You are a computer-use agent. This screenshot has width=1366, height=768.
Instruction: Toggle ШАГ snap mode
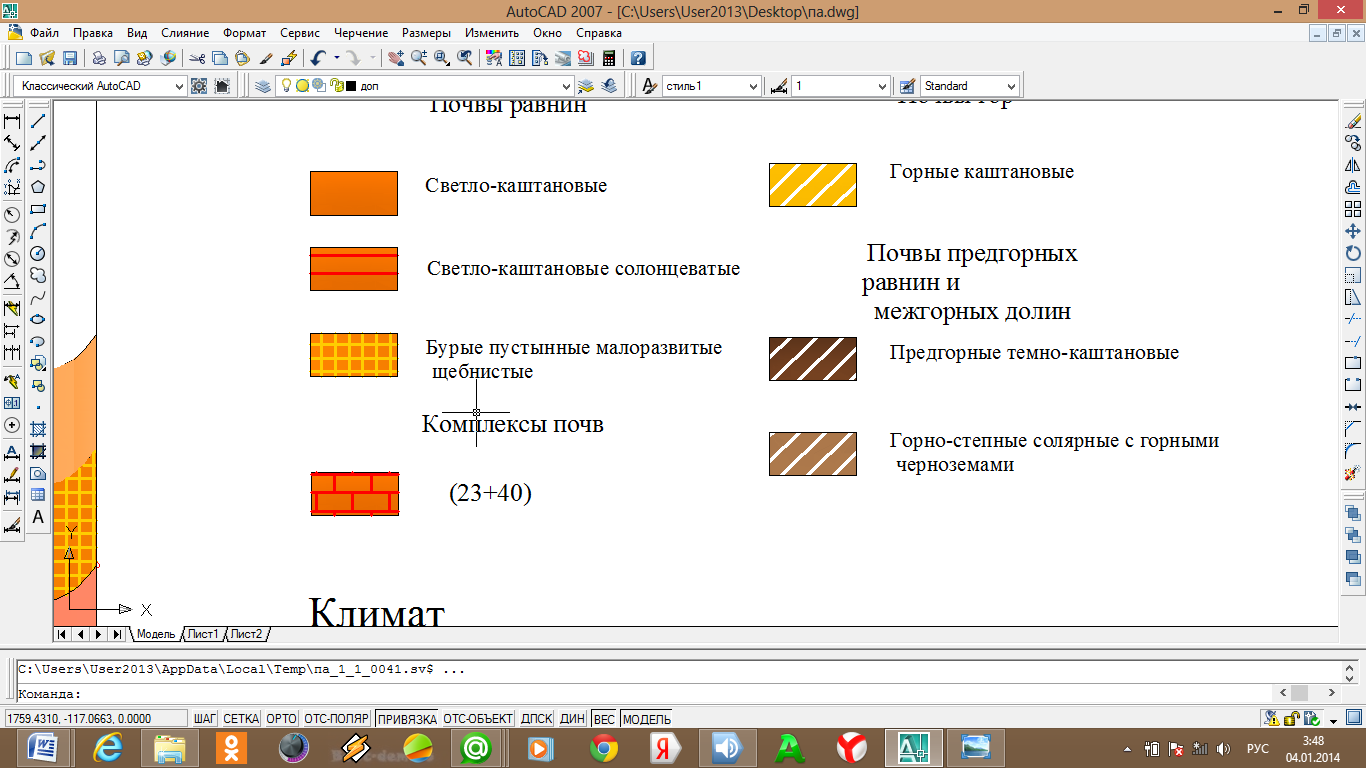coord(205,718)
